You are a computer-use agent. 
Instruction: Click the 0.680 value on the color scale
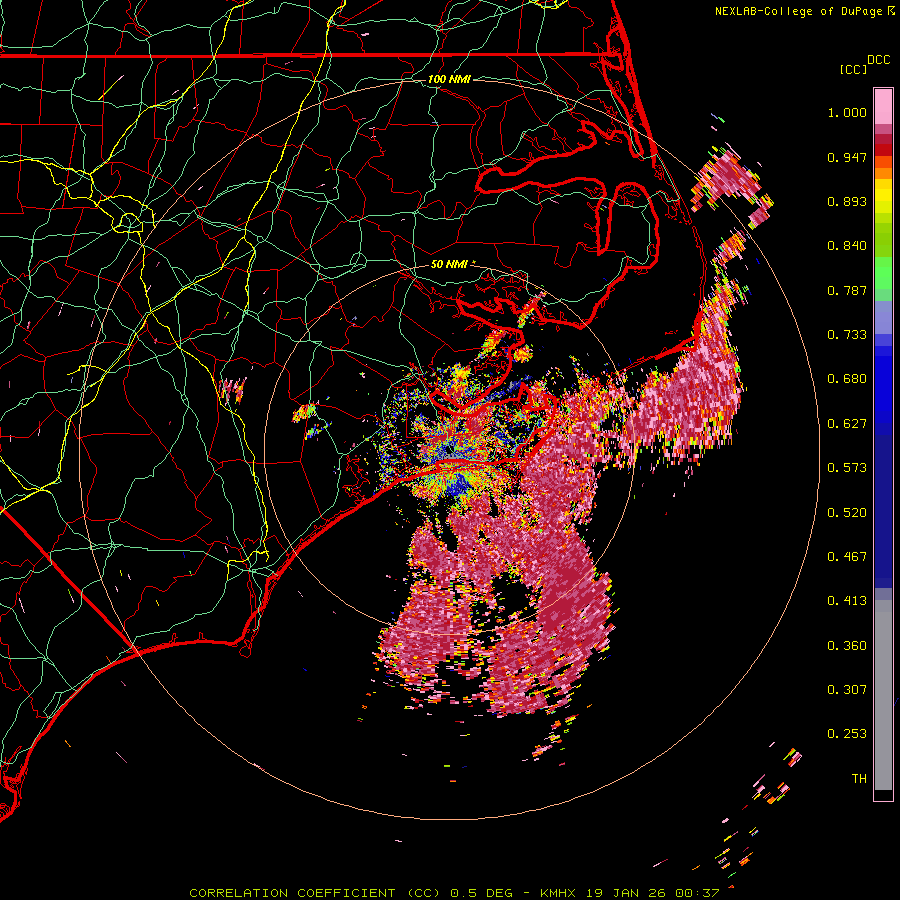point(847,379)
